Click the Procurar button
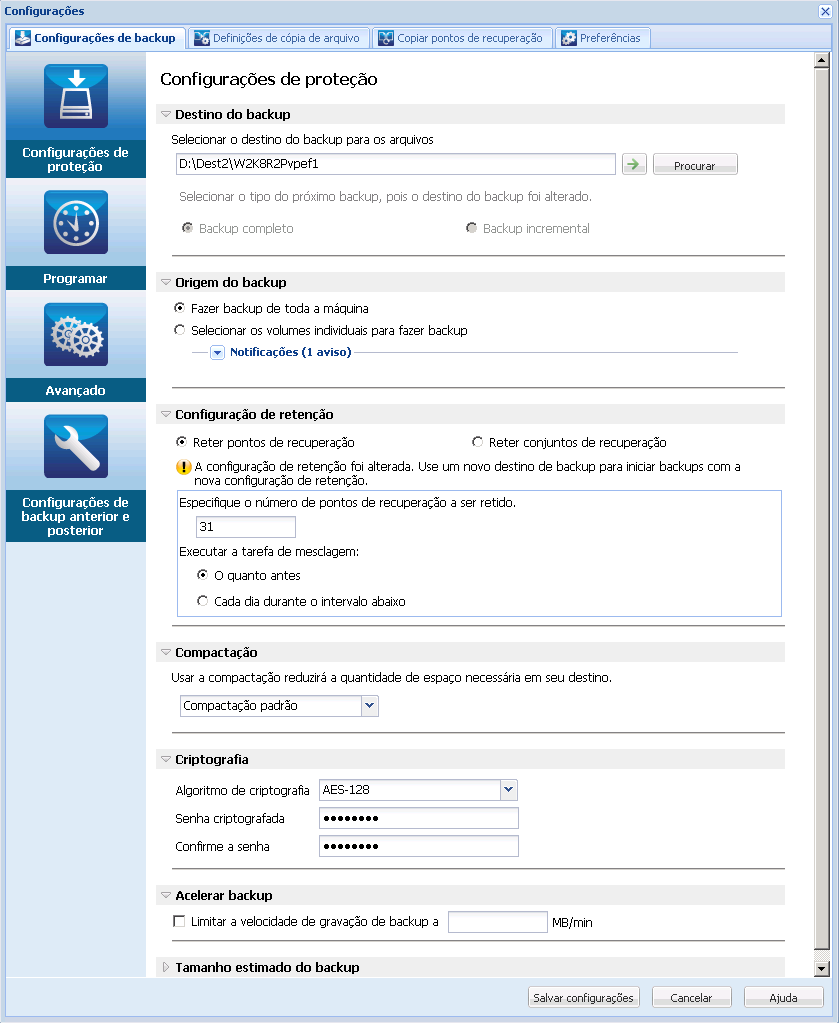Screen dimensions: 839x1023 tap(695, 163)
